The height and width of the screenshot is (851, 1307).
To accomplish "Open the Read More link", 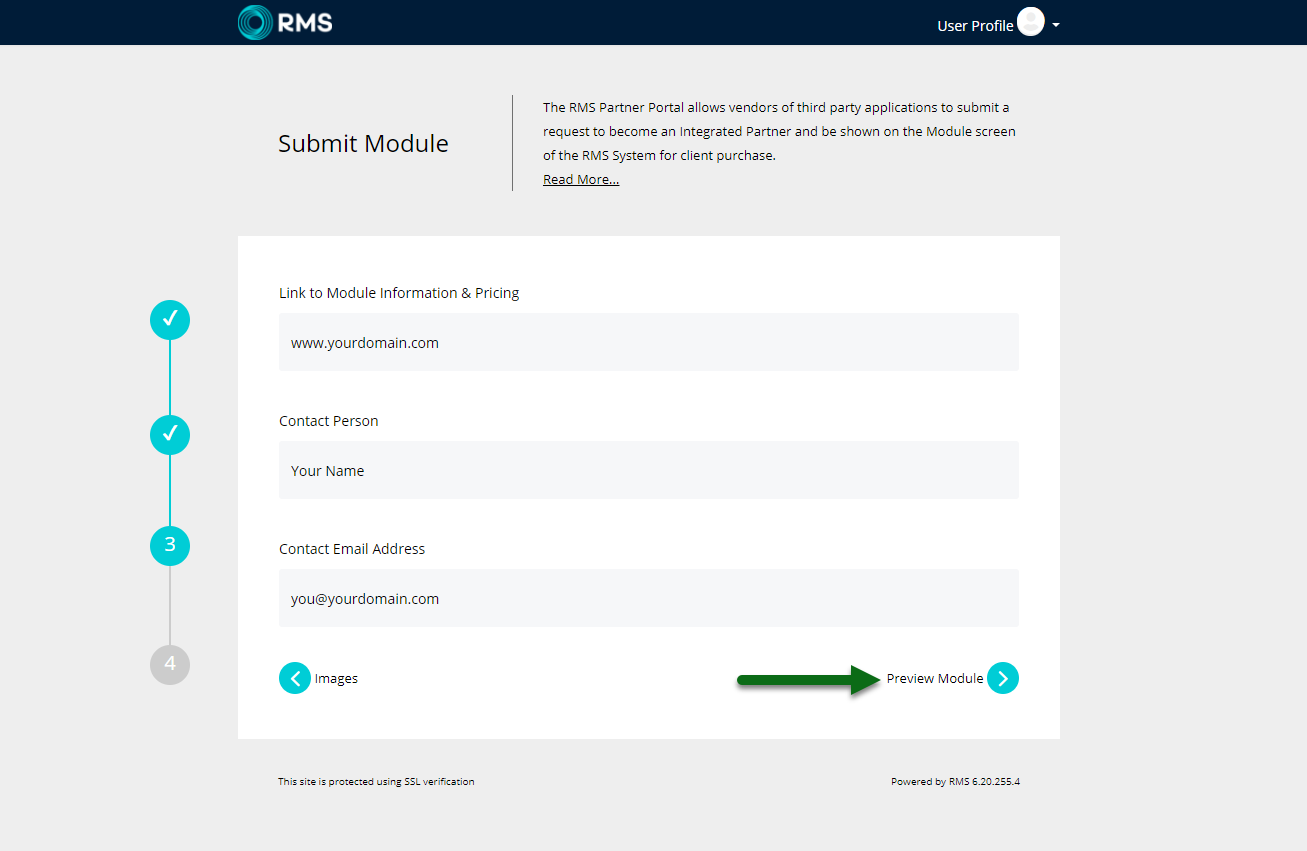I will 581,180.
